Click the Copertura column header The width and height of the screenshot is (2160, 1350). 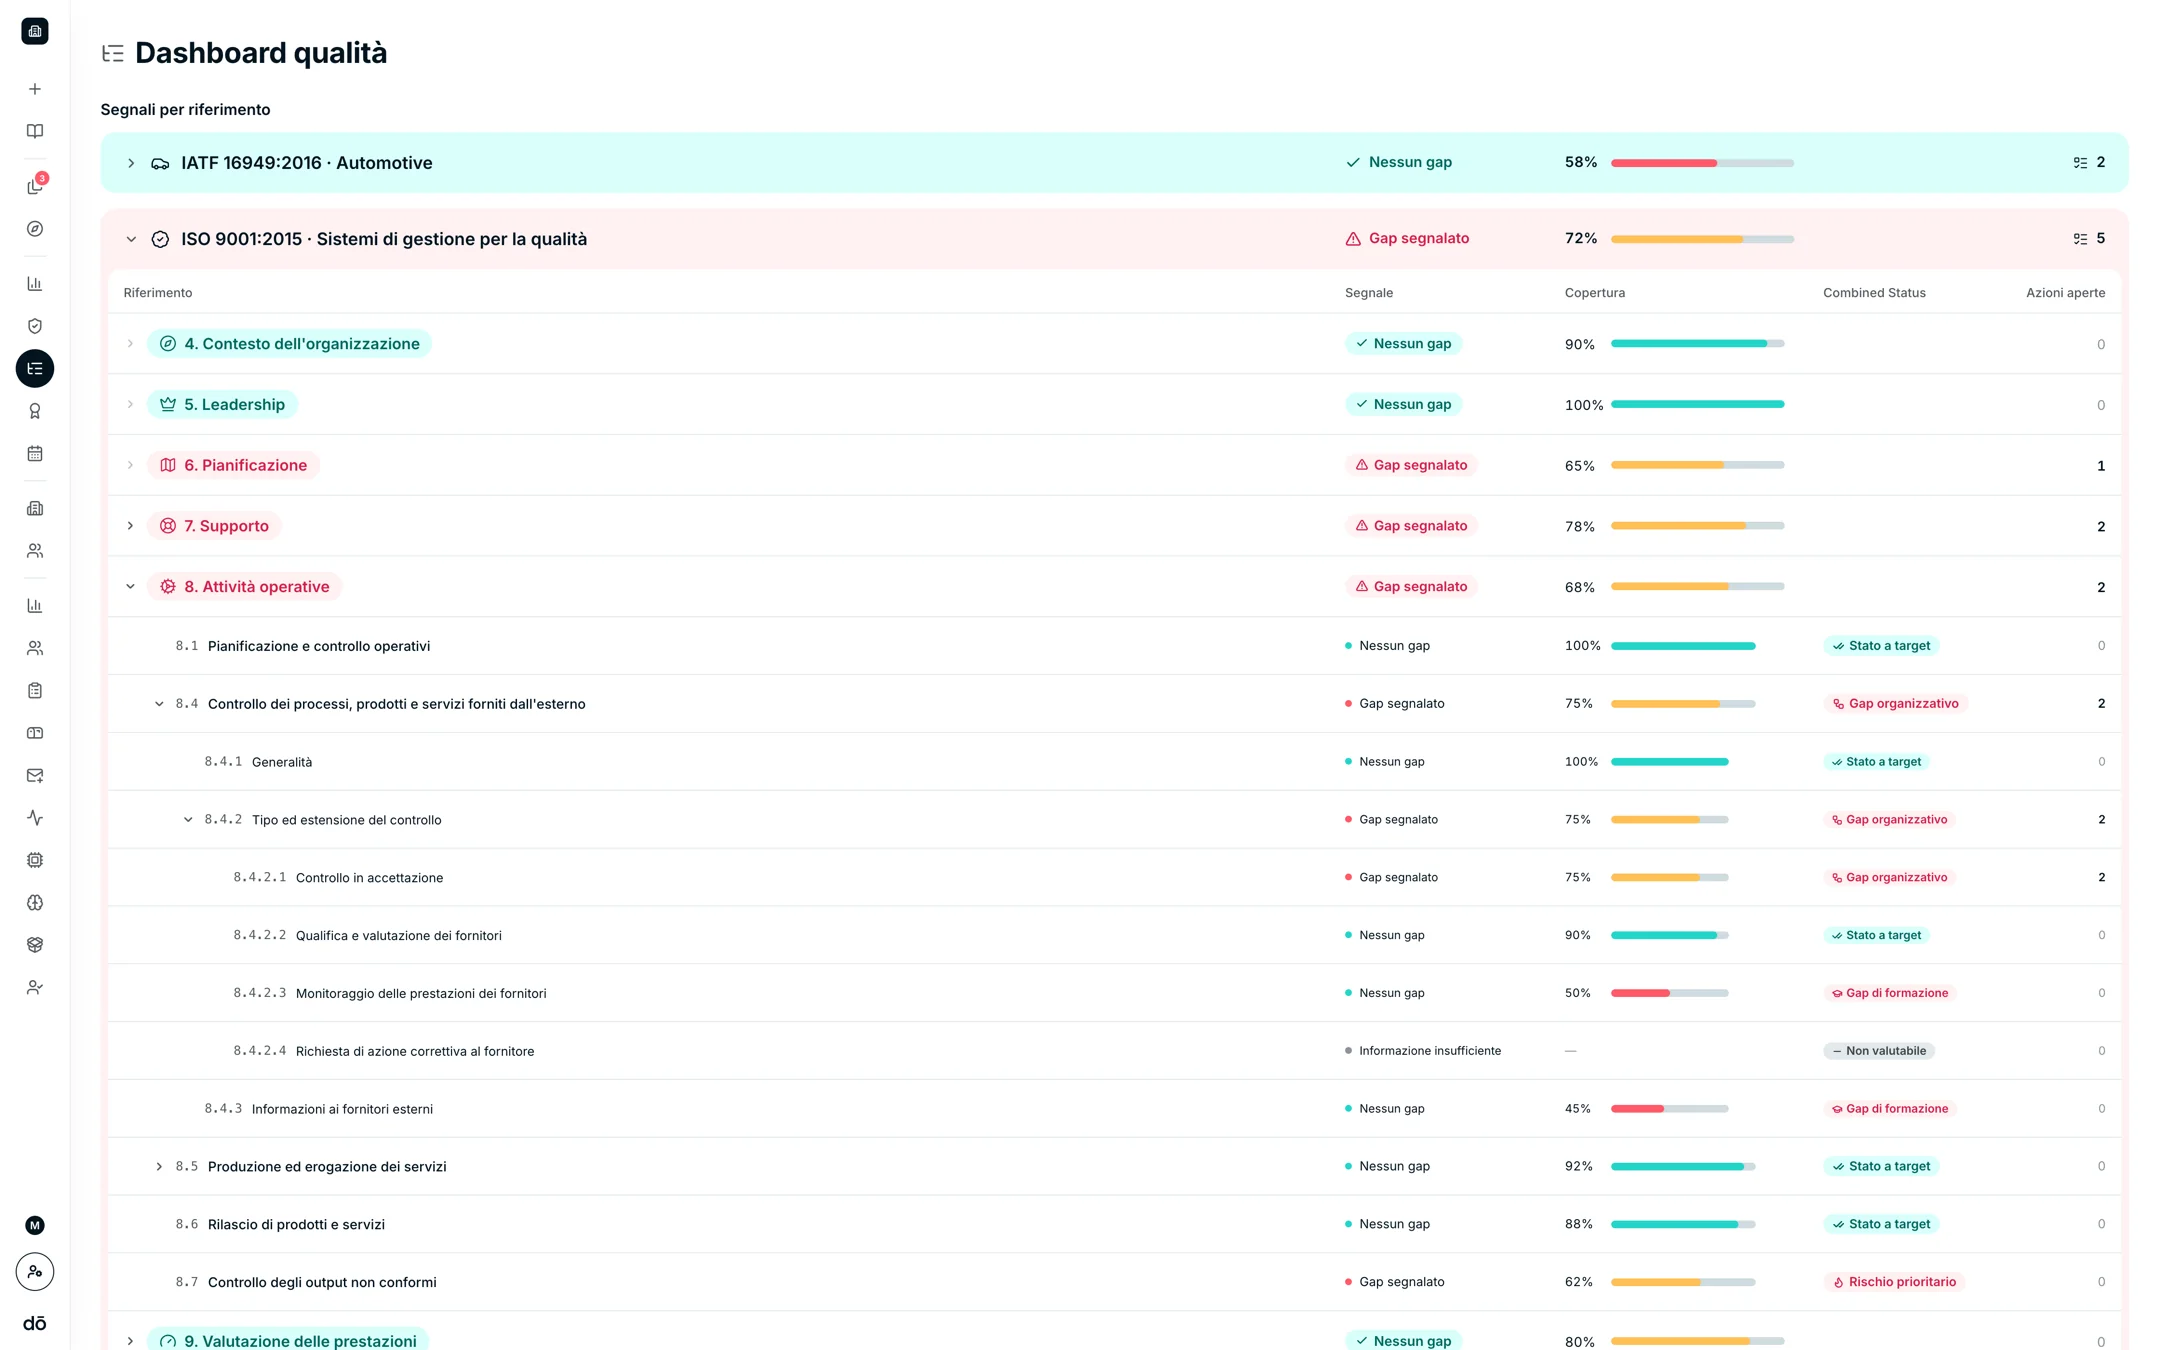[x=1594, y=293]
